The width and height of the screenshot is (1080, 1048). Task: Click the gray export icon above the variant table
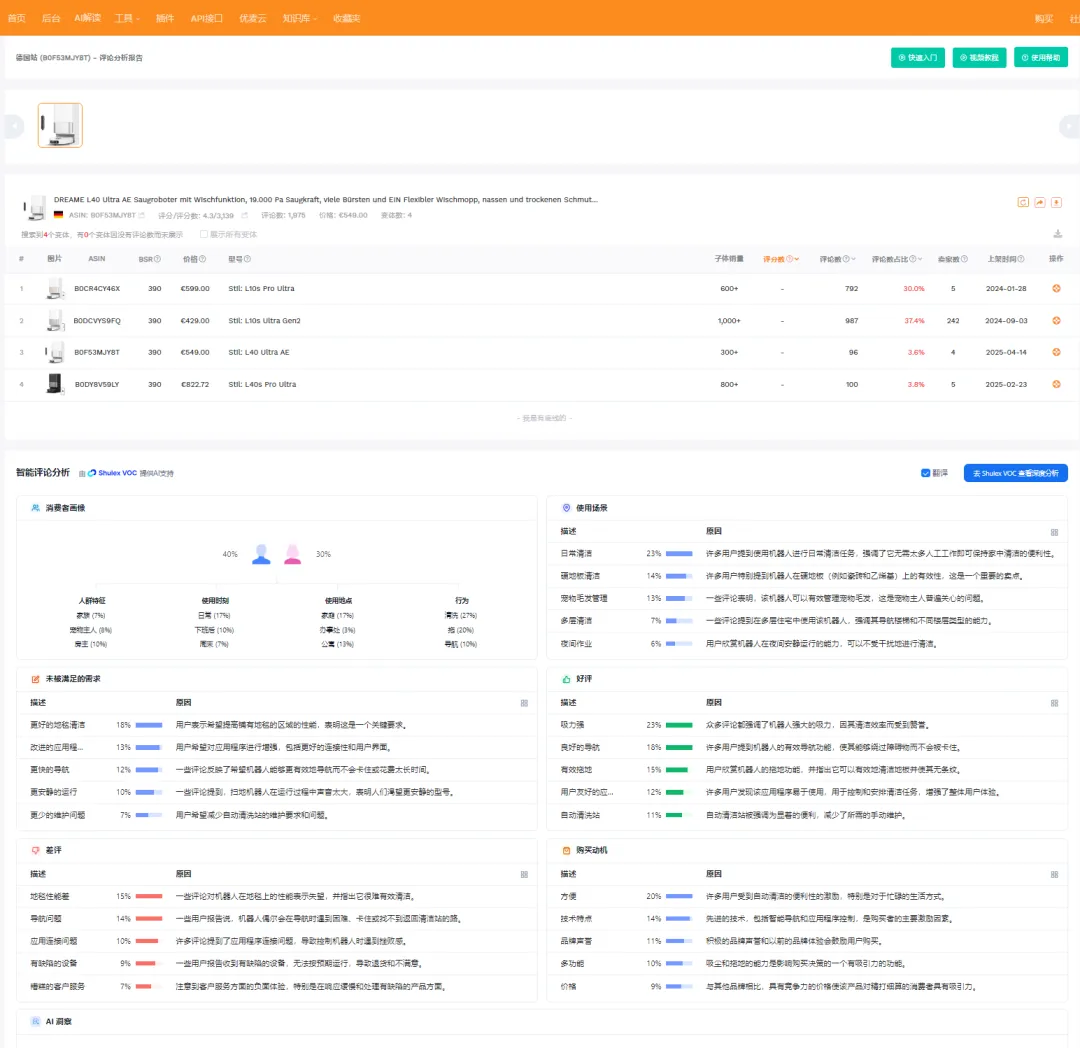[x=1057, y=234]
